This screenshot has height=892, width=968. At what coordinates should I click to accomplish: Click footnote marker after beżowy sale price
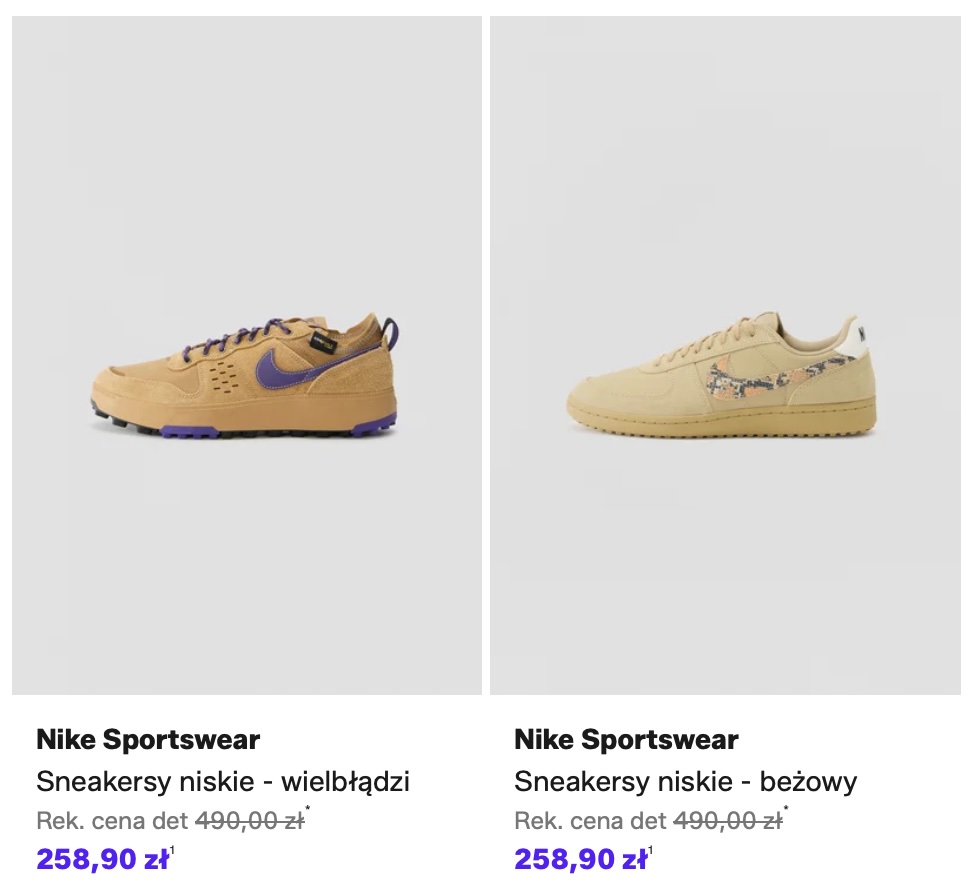(x=651, y=851)
